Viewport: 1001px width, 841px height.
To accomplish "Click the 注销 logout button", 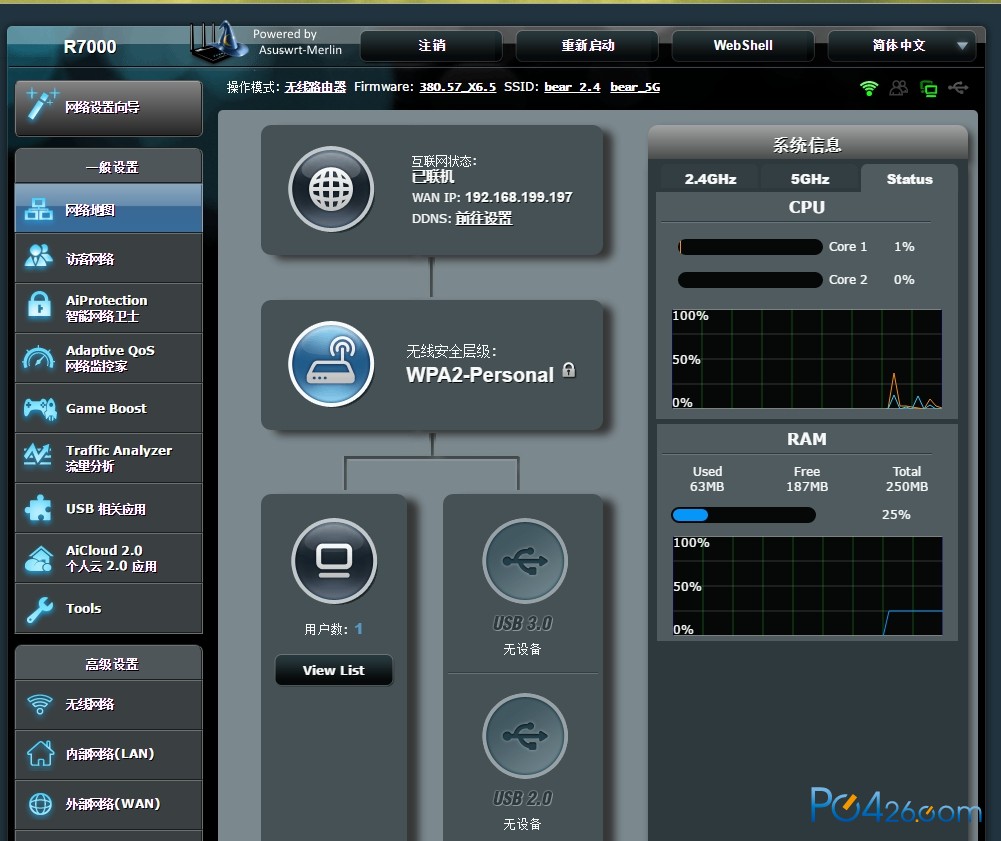I will click(x=432, y=45).
